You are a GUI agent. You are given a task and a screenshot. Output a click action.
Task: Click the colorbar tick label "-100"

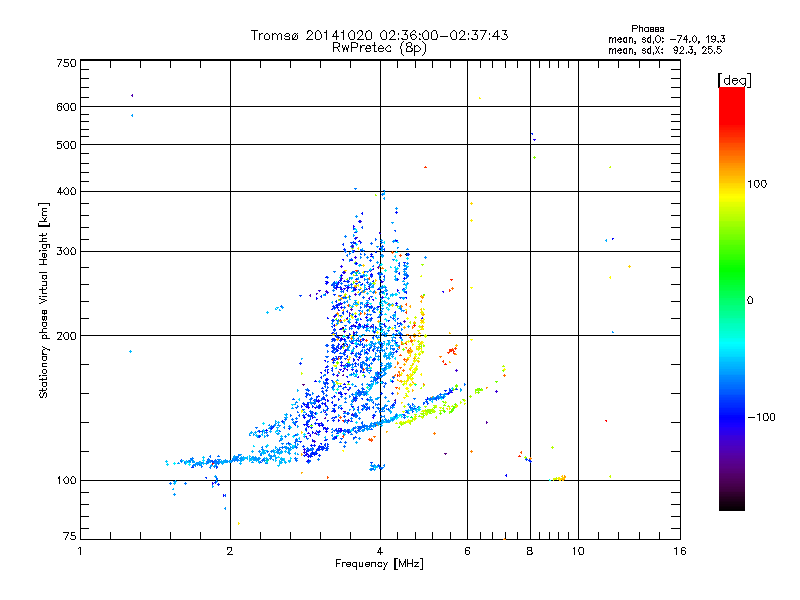761,417
